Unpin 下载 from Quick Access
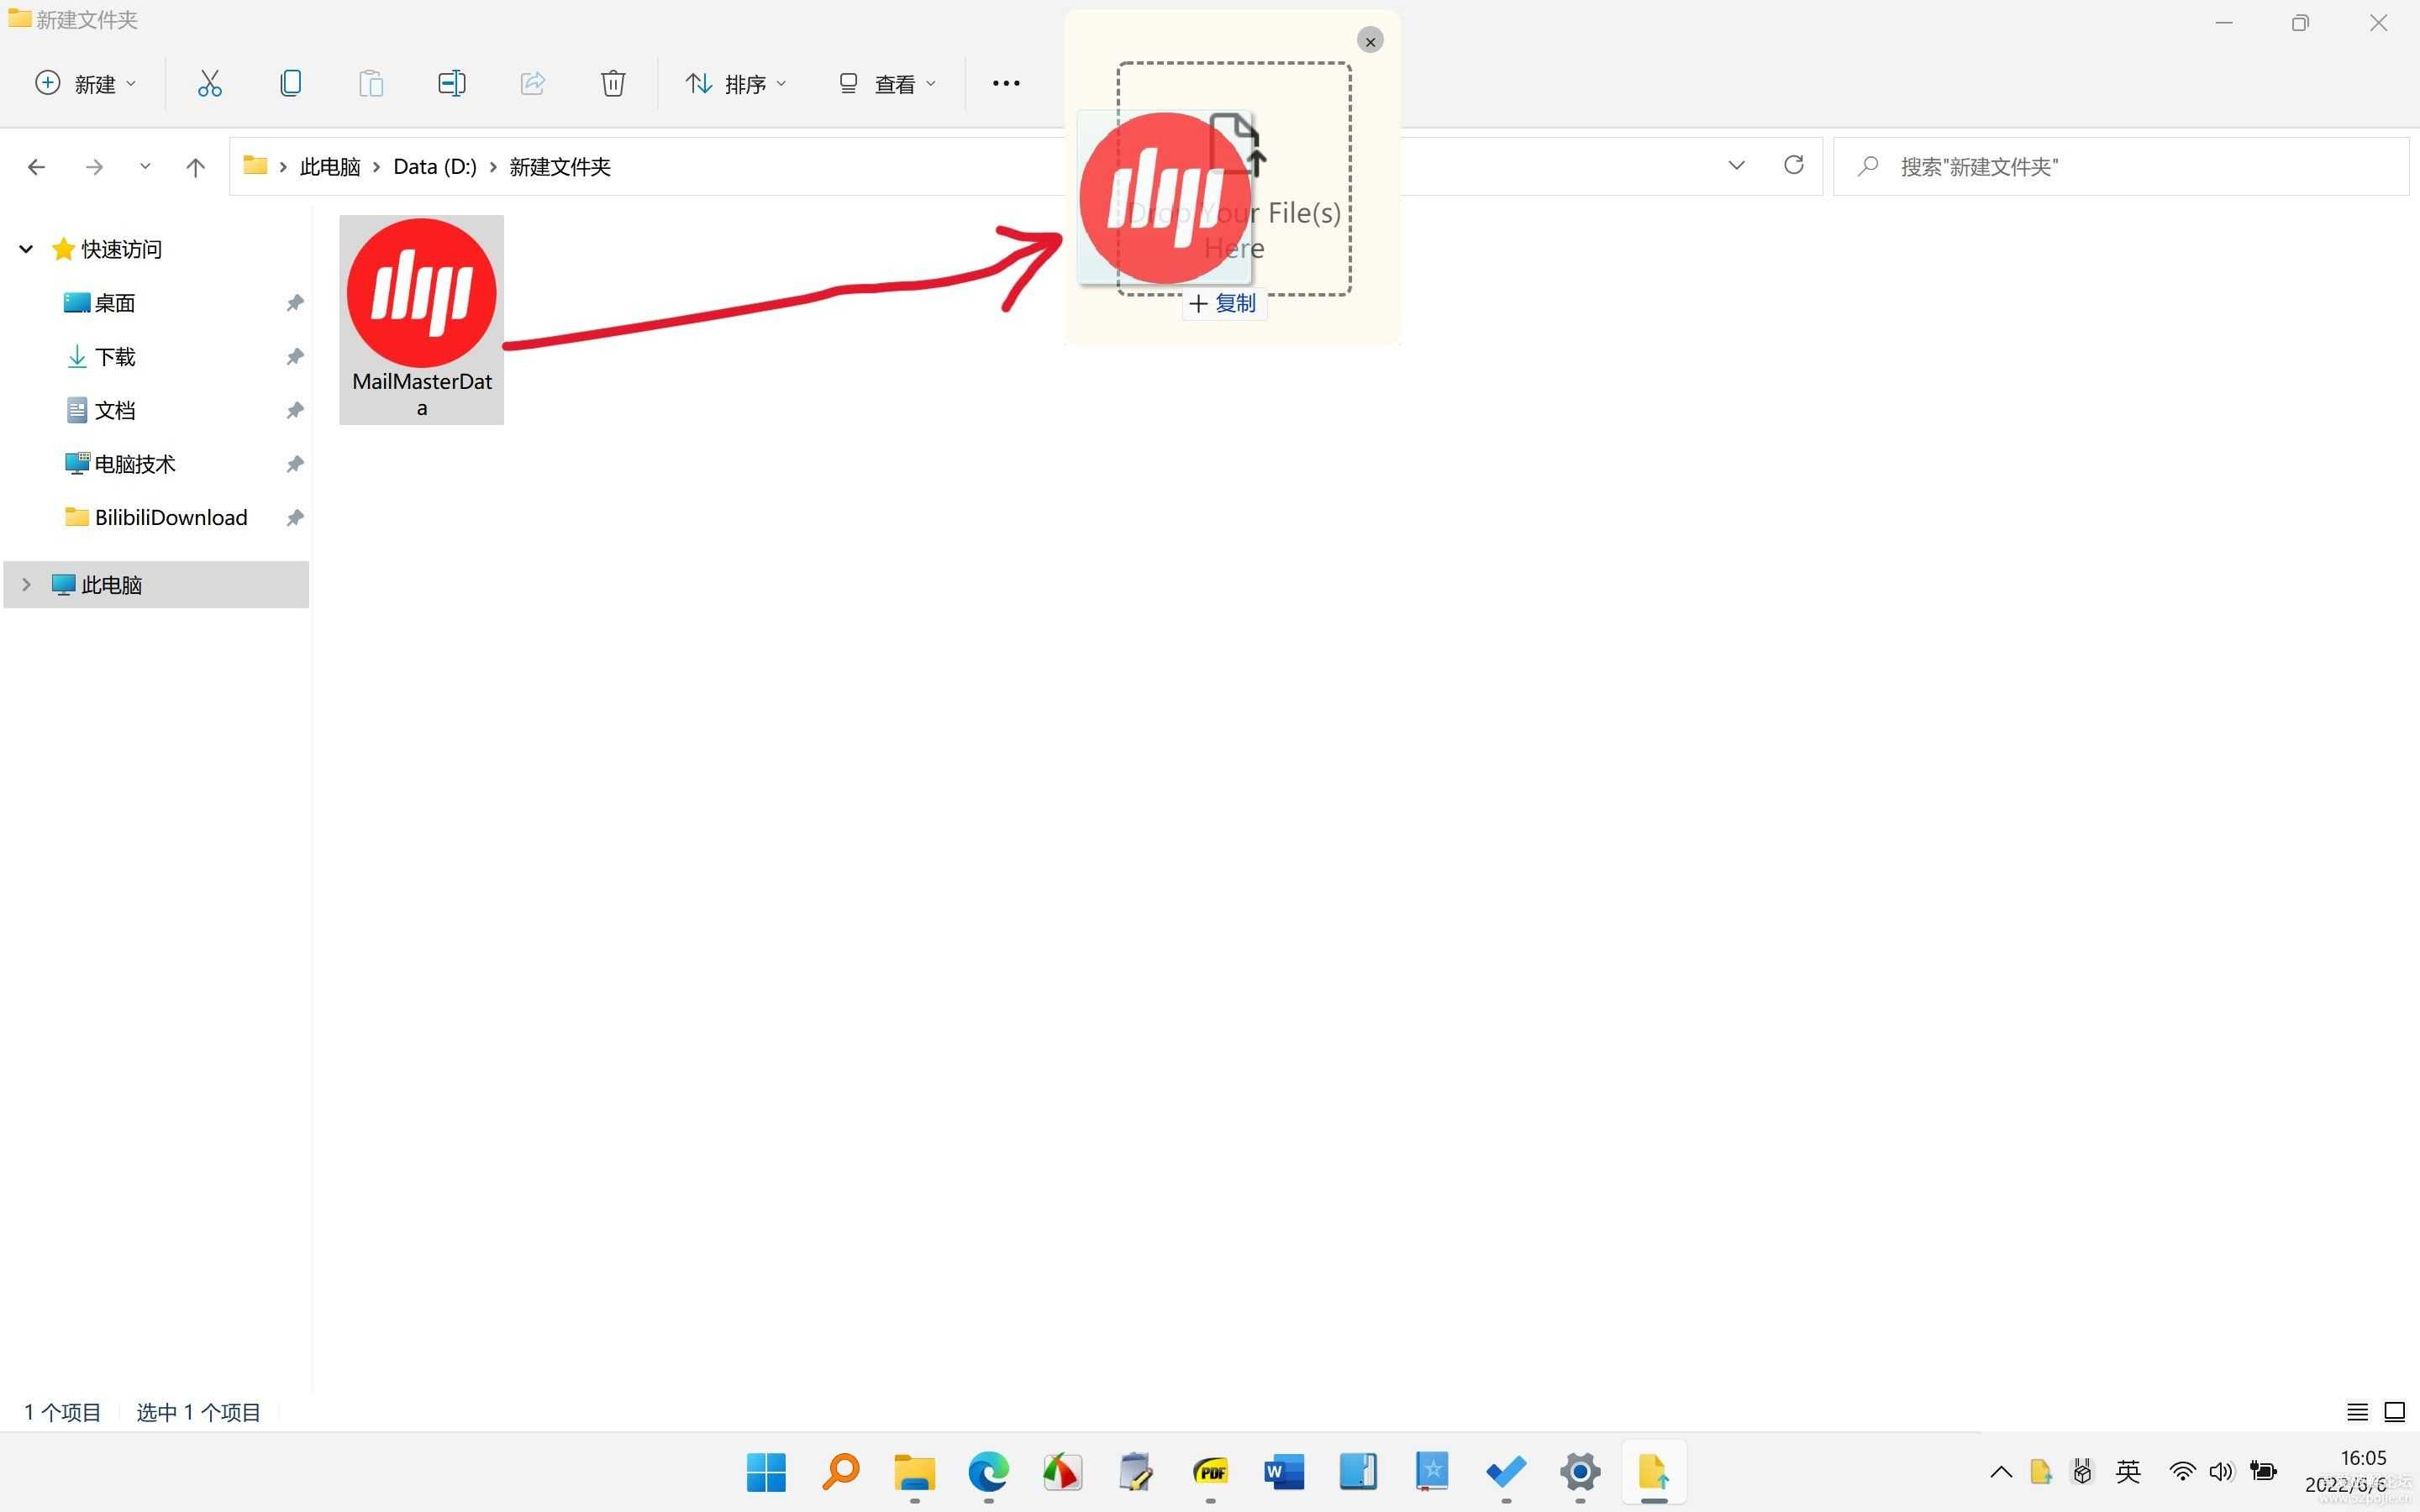 pyautogui.click(x=294, y=356)
